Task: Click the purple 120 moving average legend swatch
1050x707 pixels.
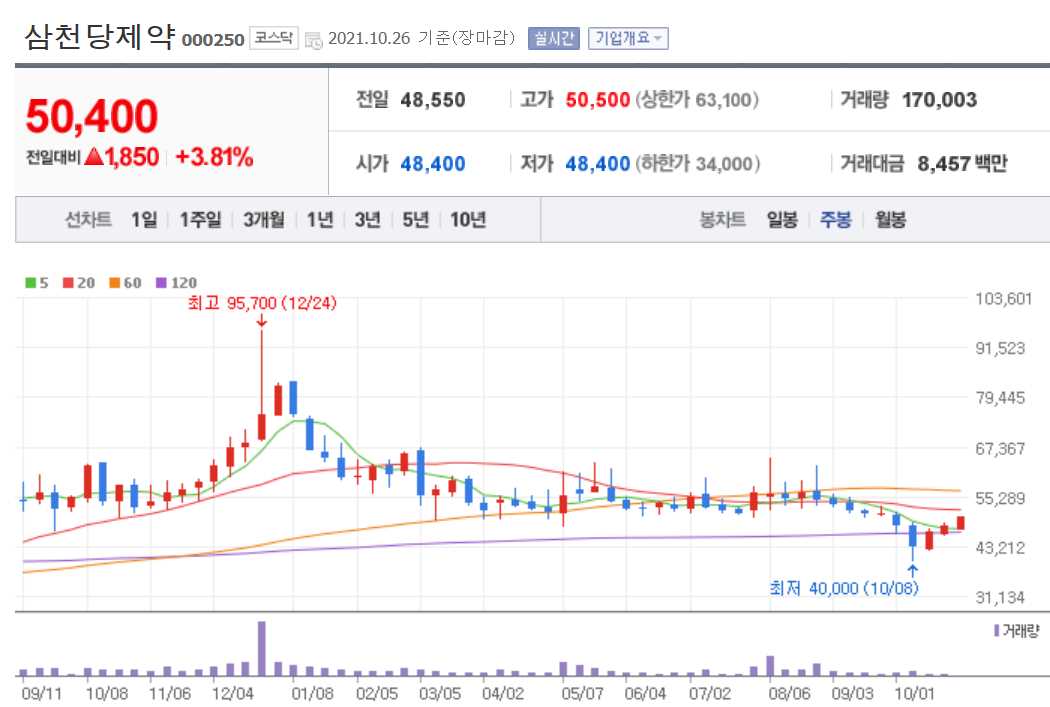Action: (161, 283)
